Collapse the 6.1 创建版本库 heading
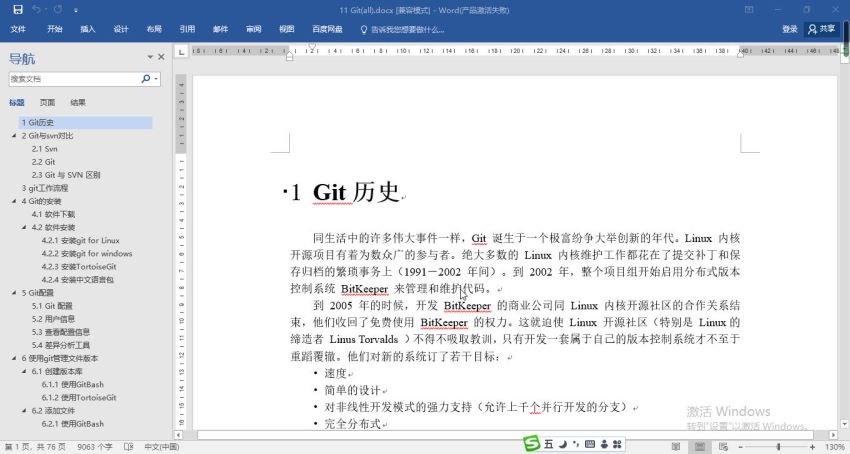Screen dimensions: 850x454 (24, 372)
